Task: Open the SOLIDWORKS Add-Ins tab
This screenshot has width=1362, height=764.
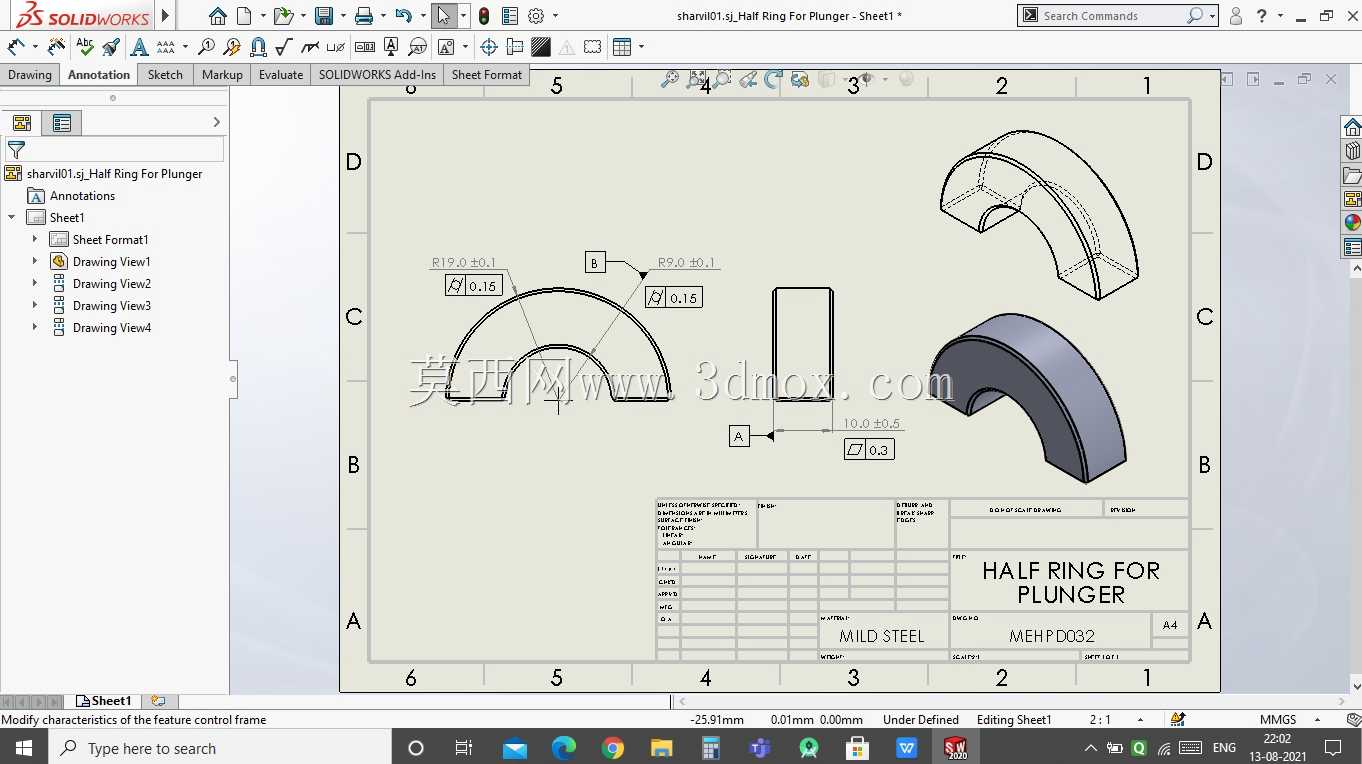Action: 377,74
